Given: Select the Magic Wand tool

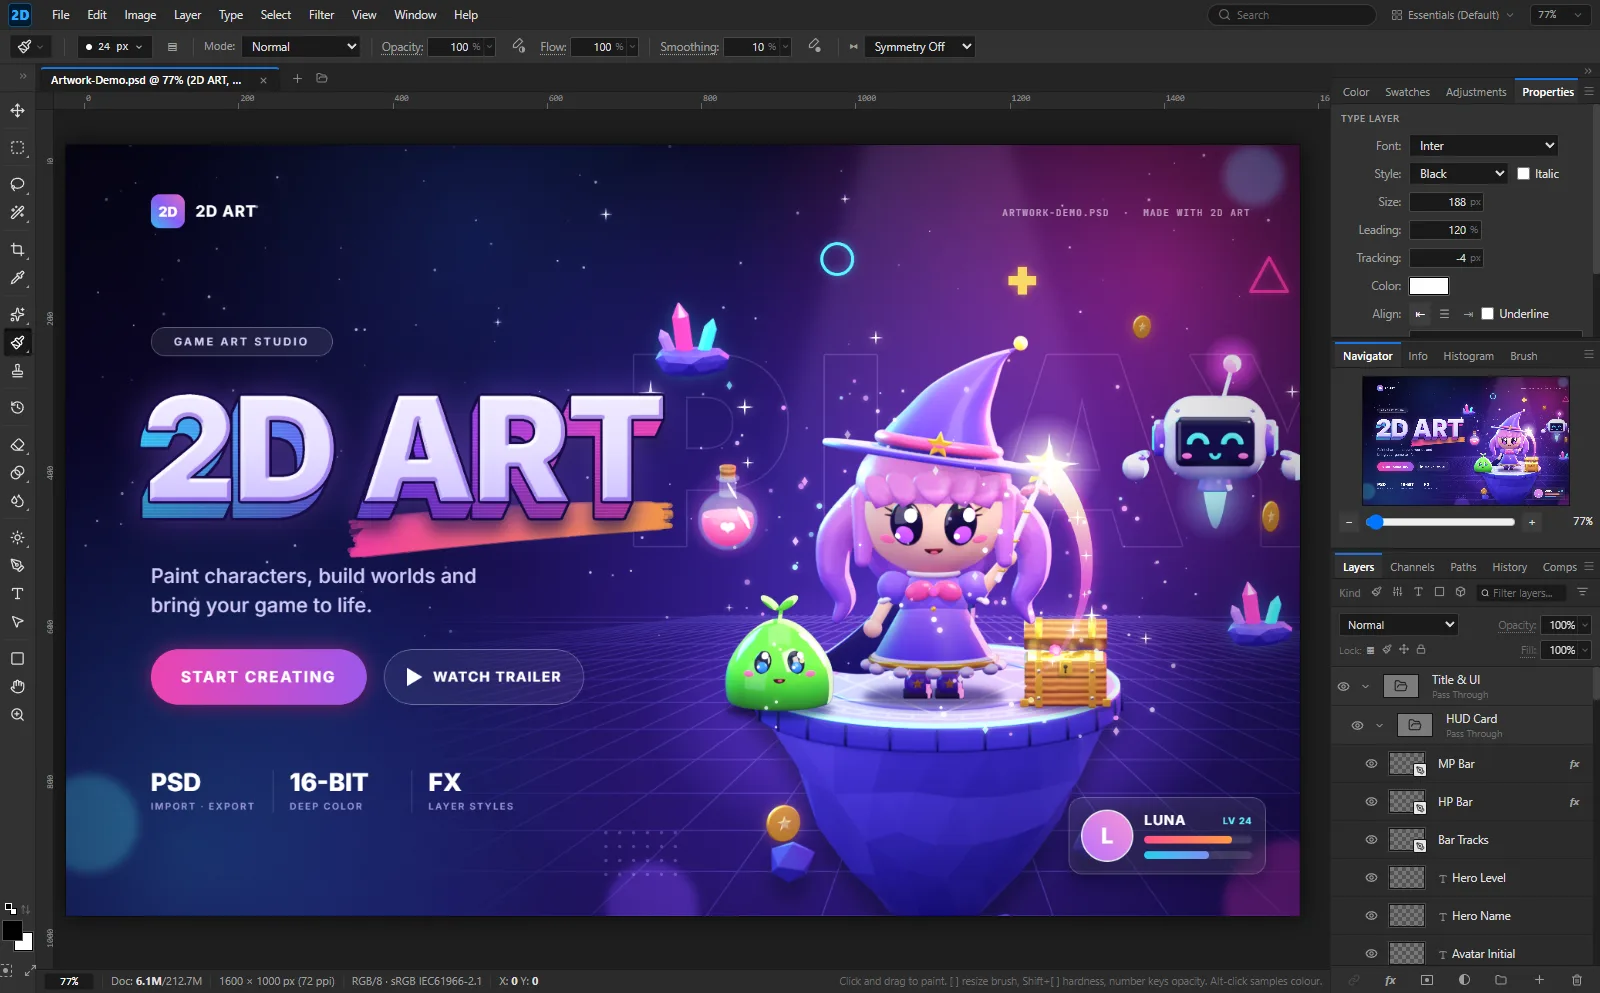Looking at the screenshot, I should pos(17,213).
